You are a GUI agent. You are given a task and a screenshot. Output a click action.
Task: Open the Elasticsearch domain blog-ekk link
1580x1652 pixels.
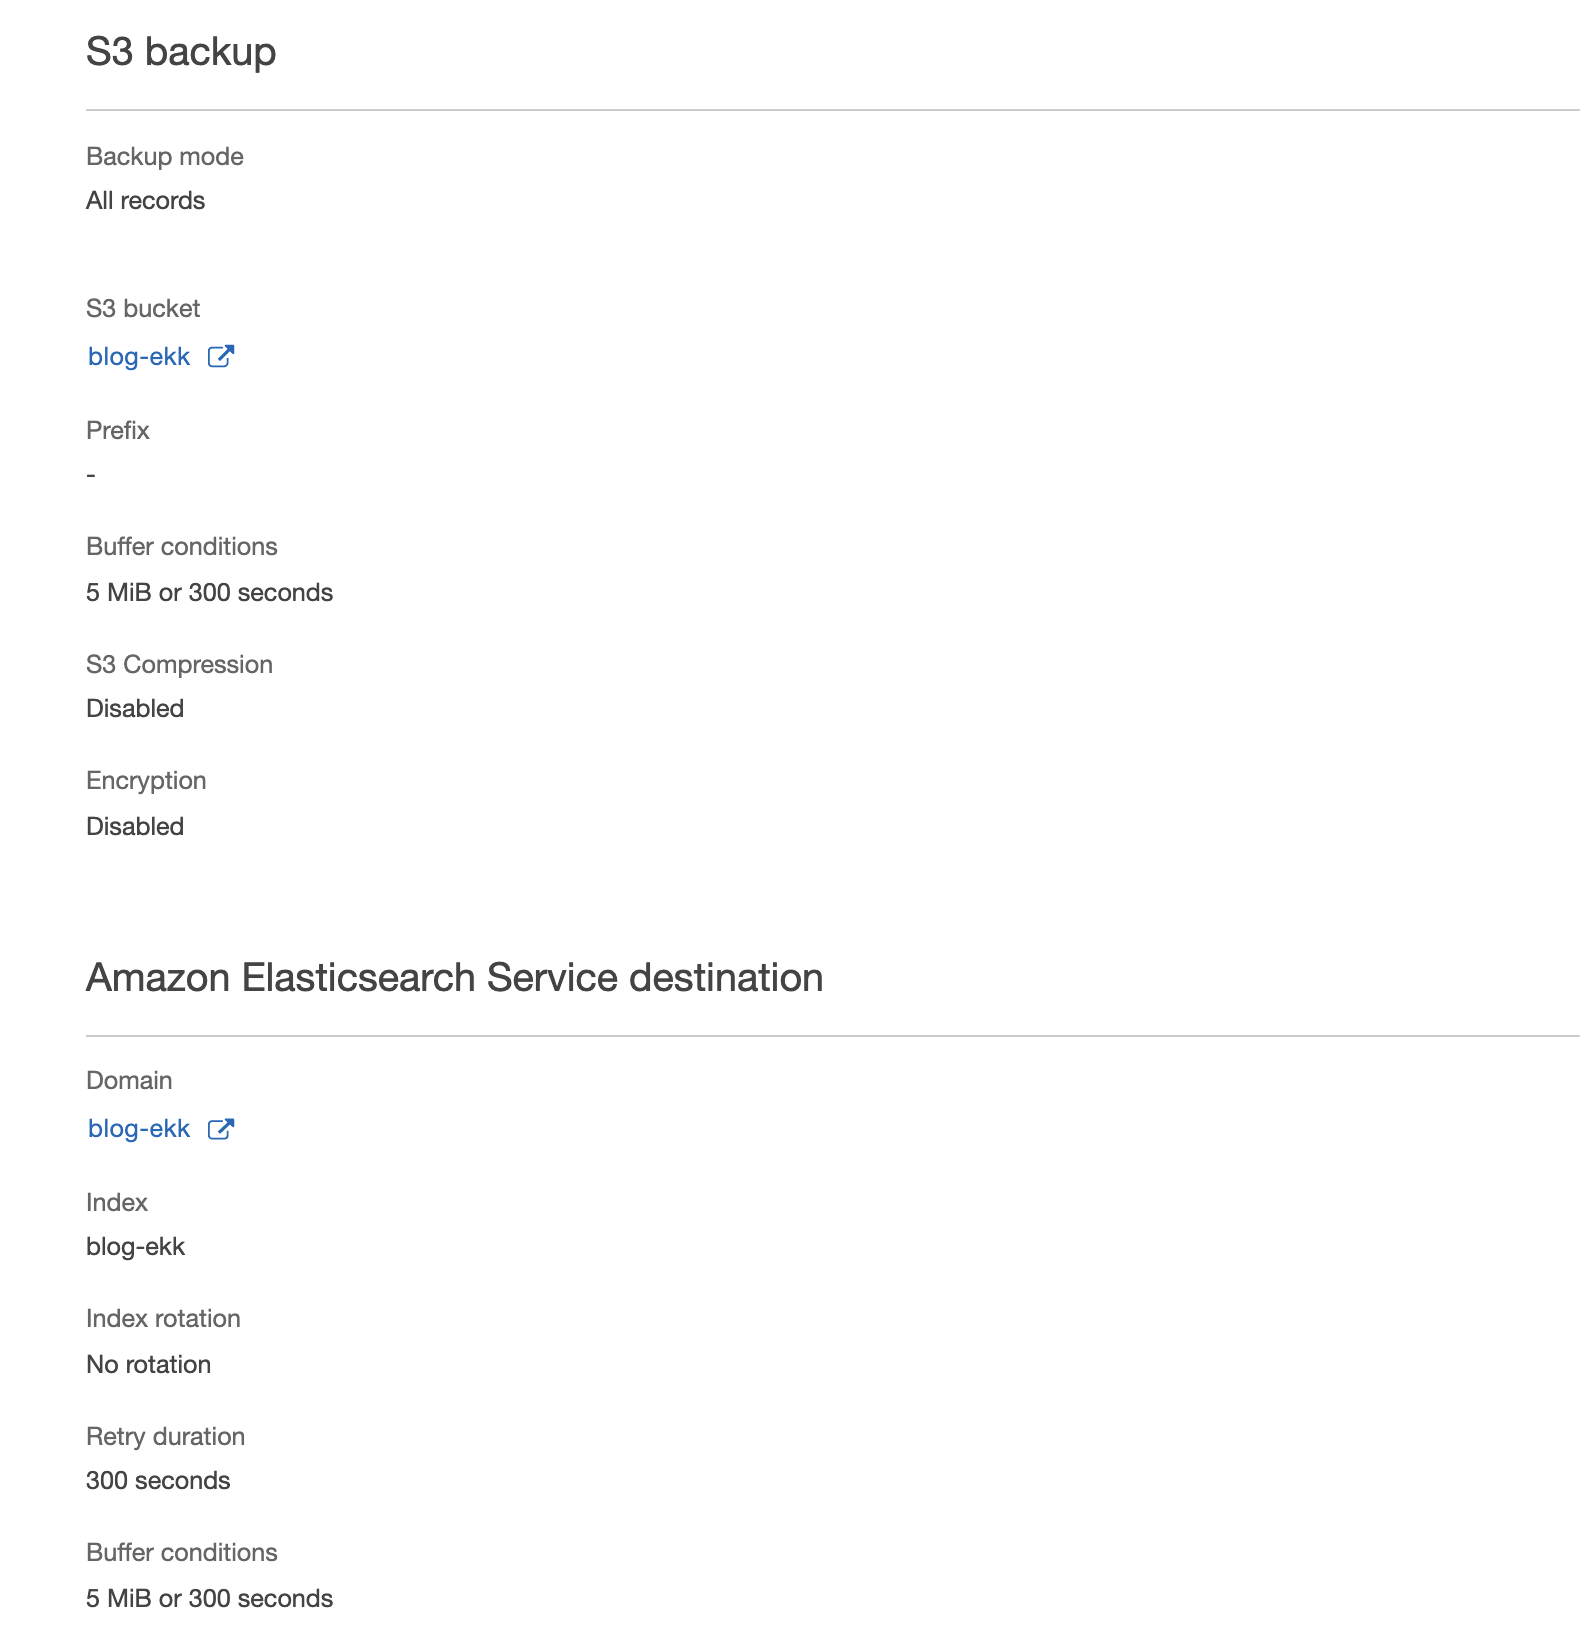click(x=139, y=1129)
